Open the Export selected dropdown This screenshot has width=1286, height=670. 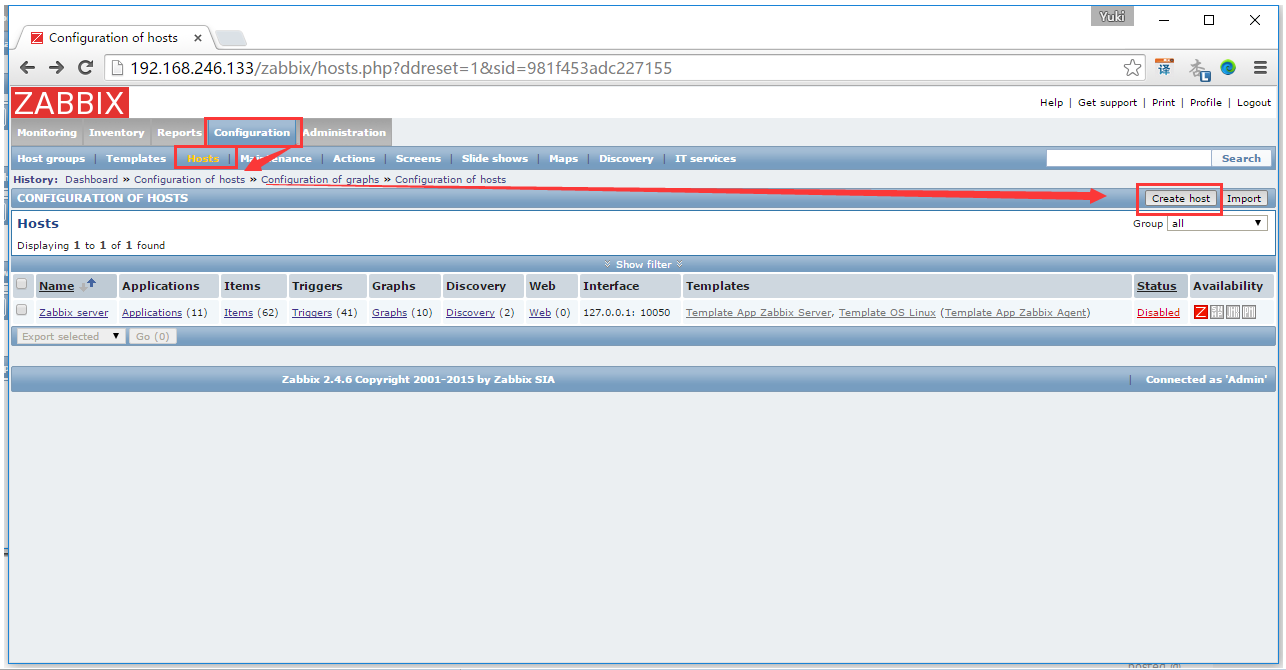click(x=71, y=336)
